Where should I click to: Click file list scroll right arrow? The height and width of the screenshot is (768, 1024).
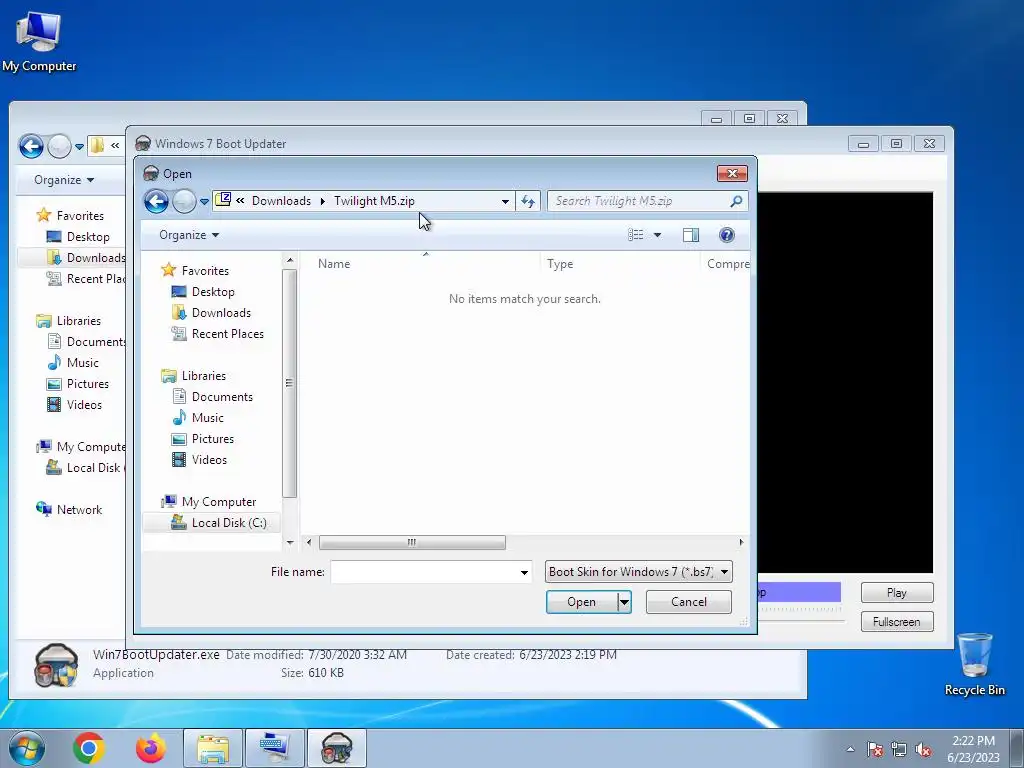(x=741, y=542)
